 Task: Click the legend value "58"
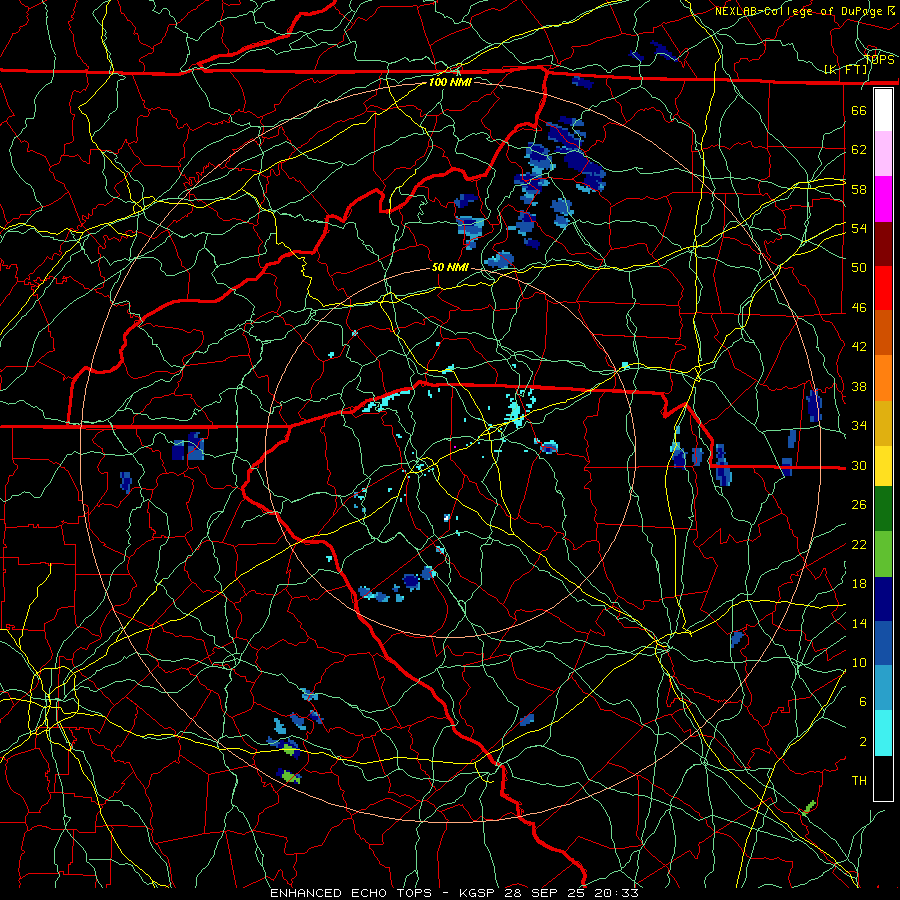point(859,189)
